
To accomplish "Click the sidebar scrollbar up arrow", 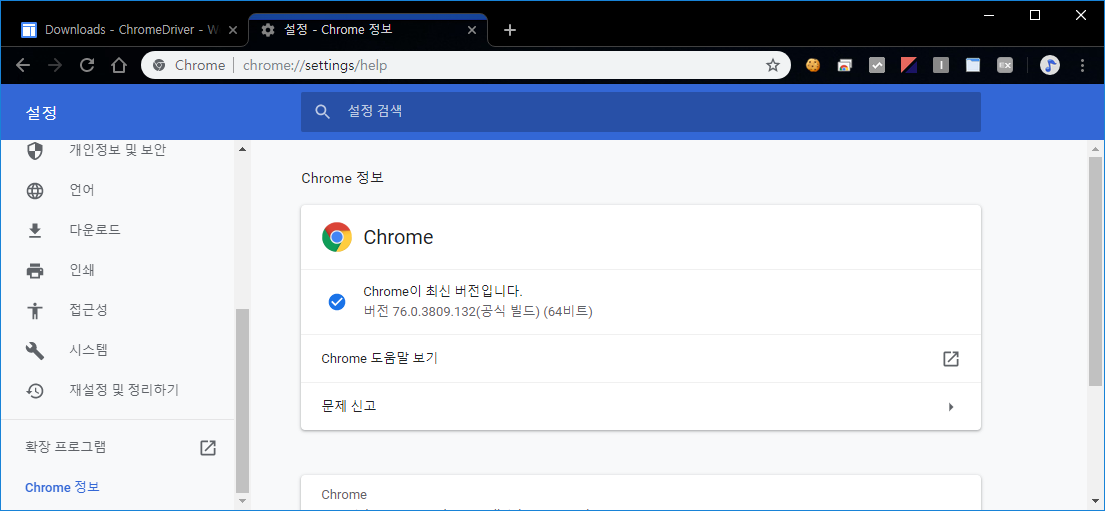I will [242, 149].
